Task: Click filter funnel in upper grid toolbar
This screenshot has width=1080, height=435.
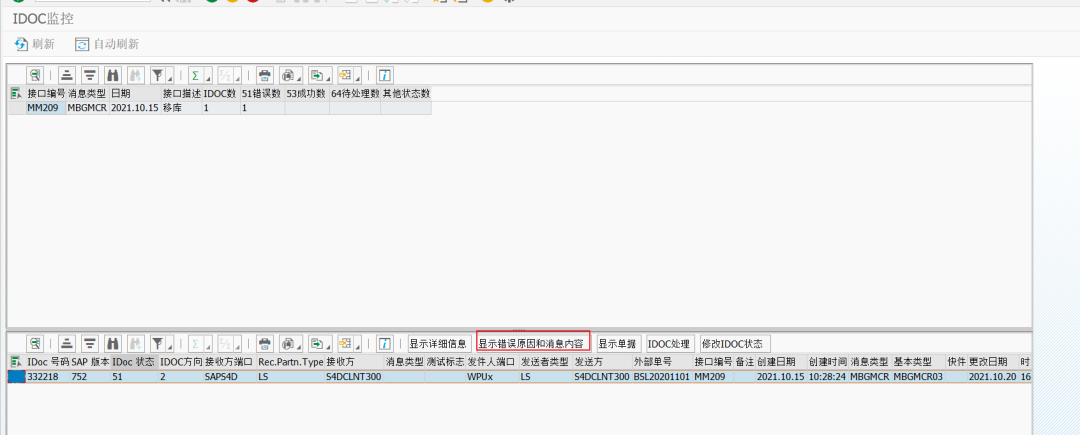Action: pyautogui.click(x=160, y=75)
